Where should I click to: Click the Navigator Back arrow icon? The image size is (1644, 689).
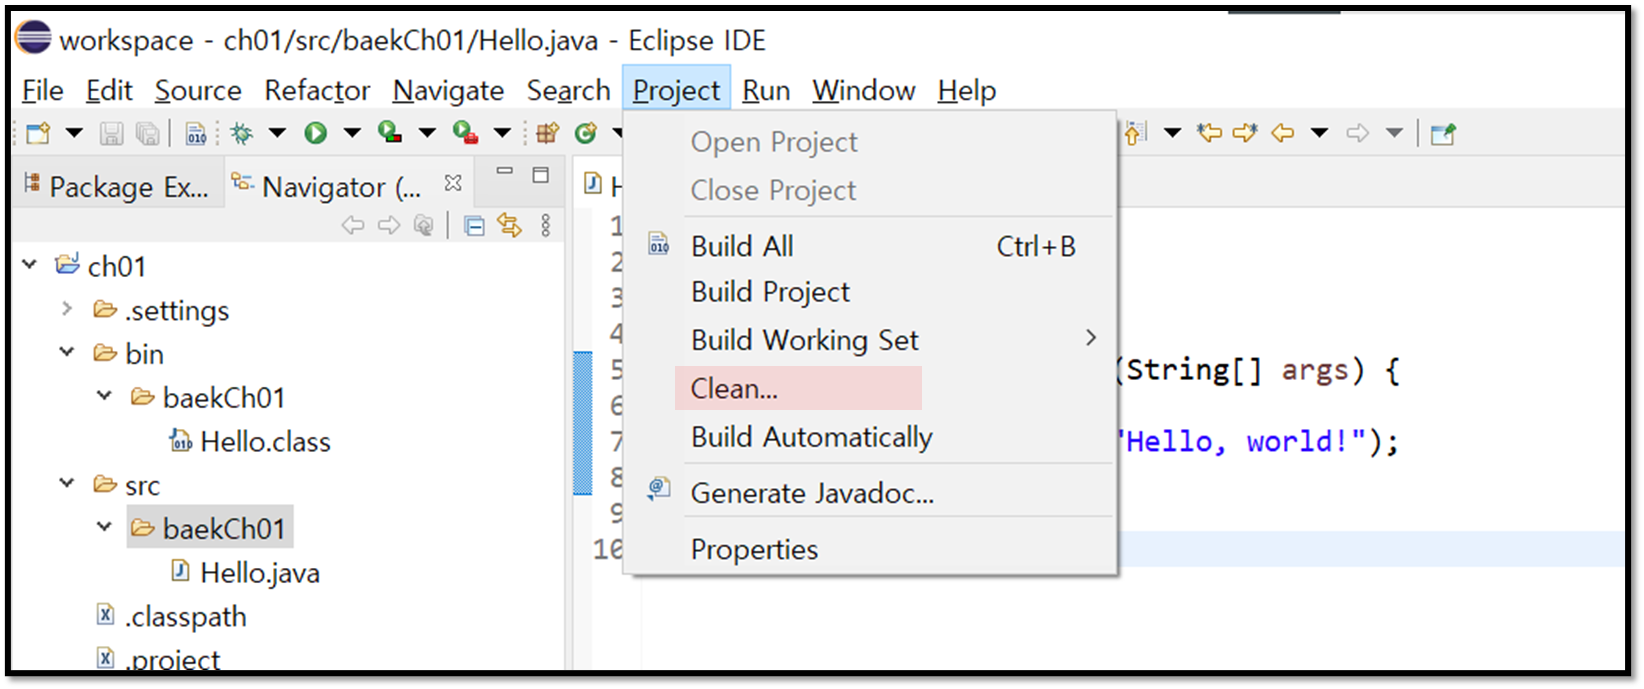(x=353, y=226)
